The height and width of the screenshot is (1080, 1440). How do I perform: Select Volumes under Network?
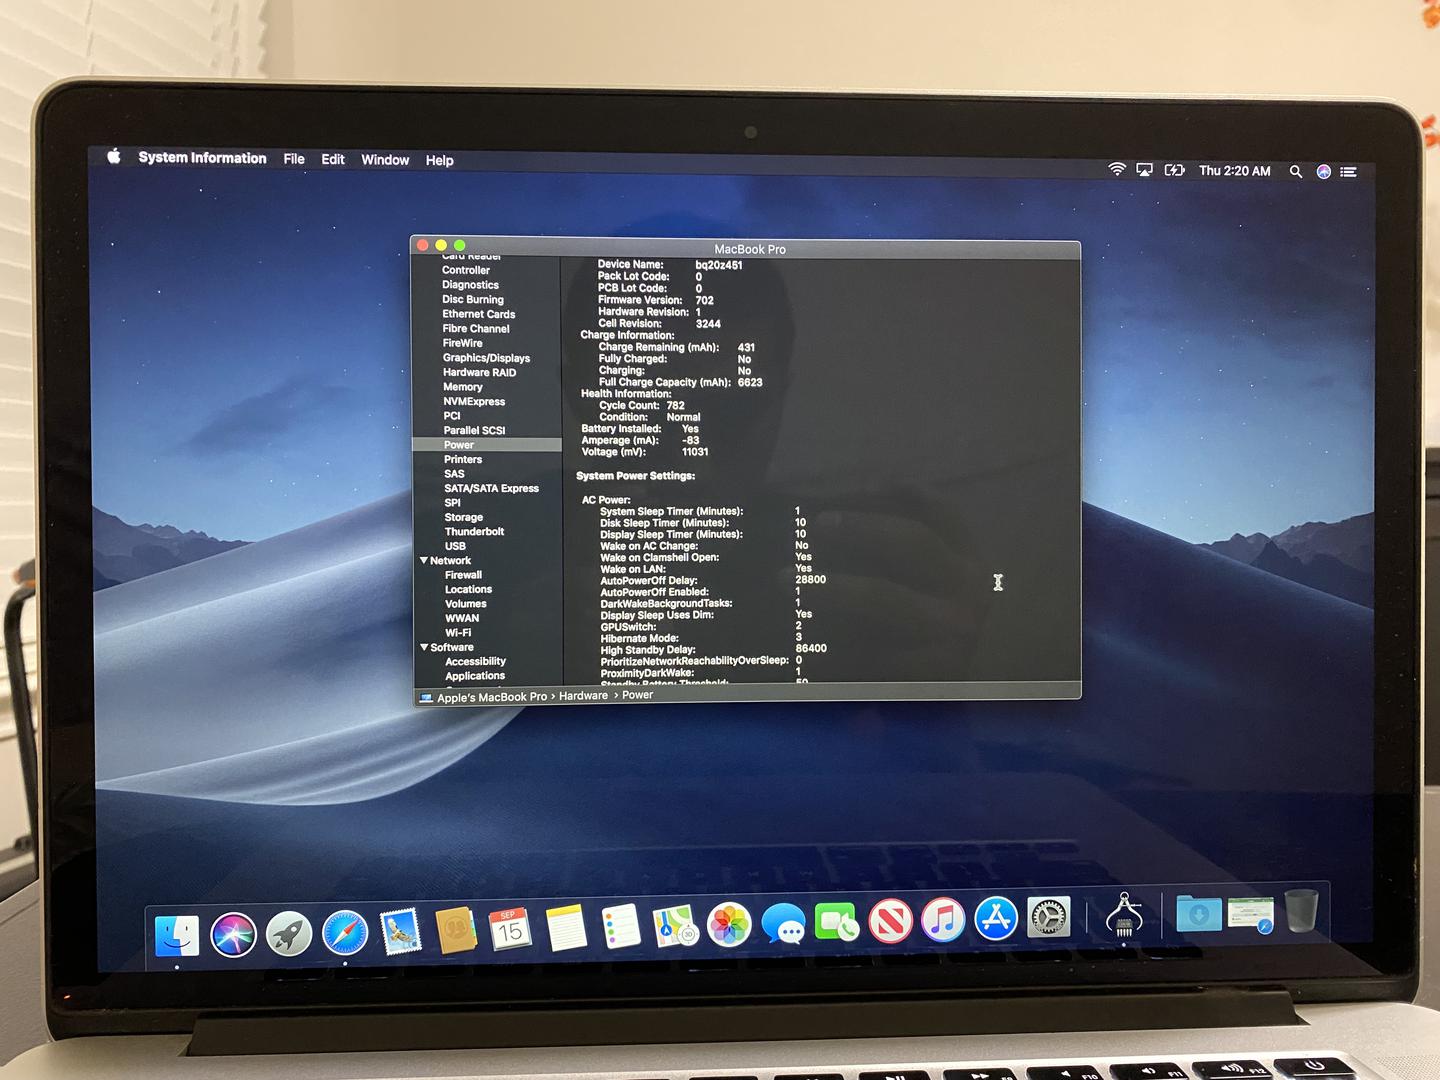point(466,604)
